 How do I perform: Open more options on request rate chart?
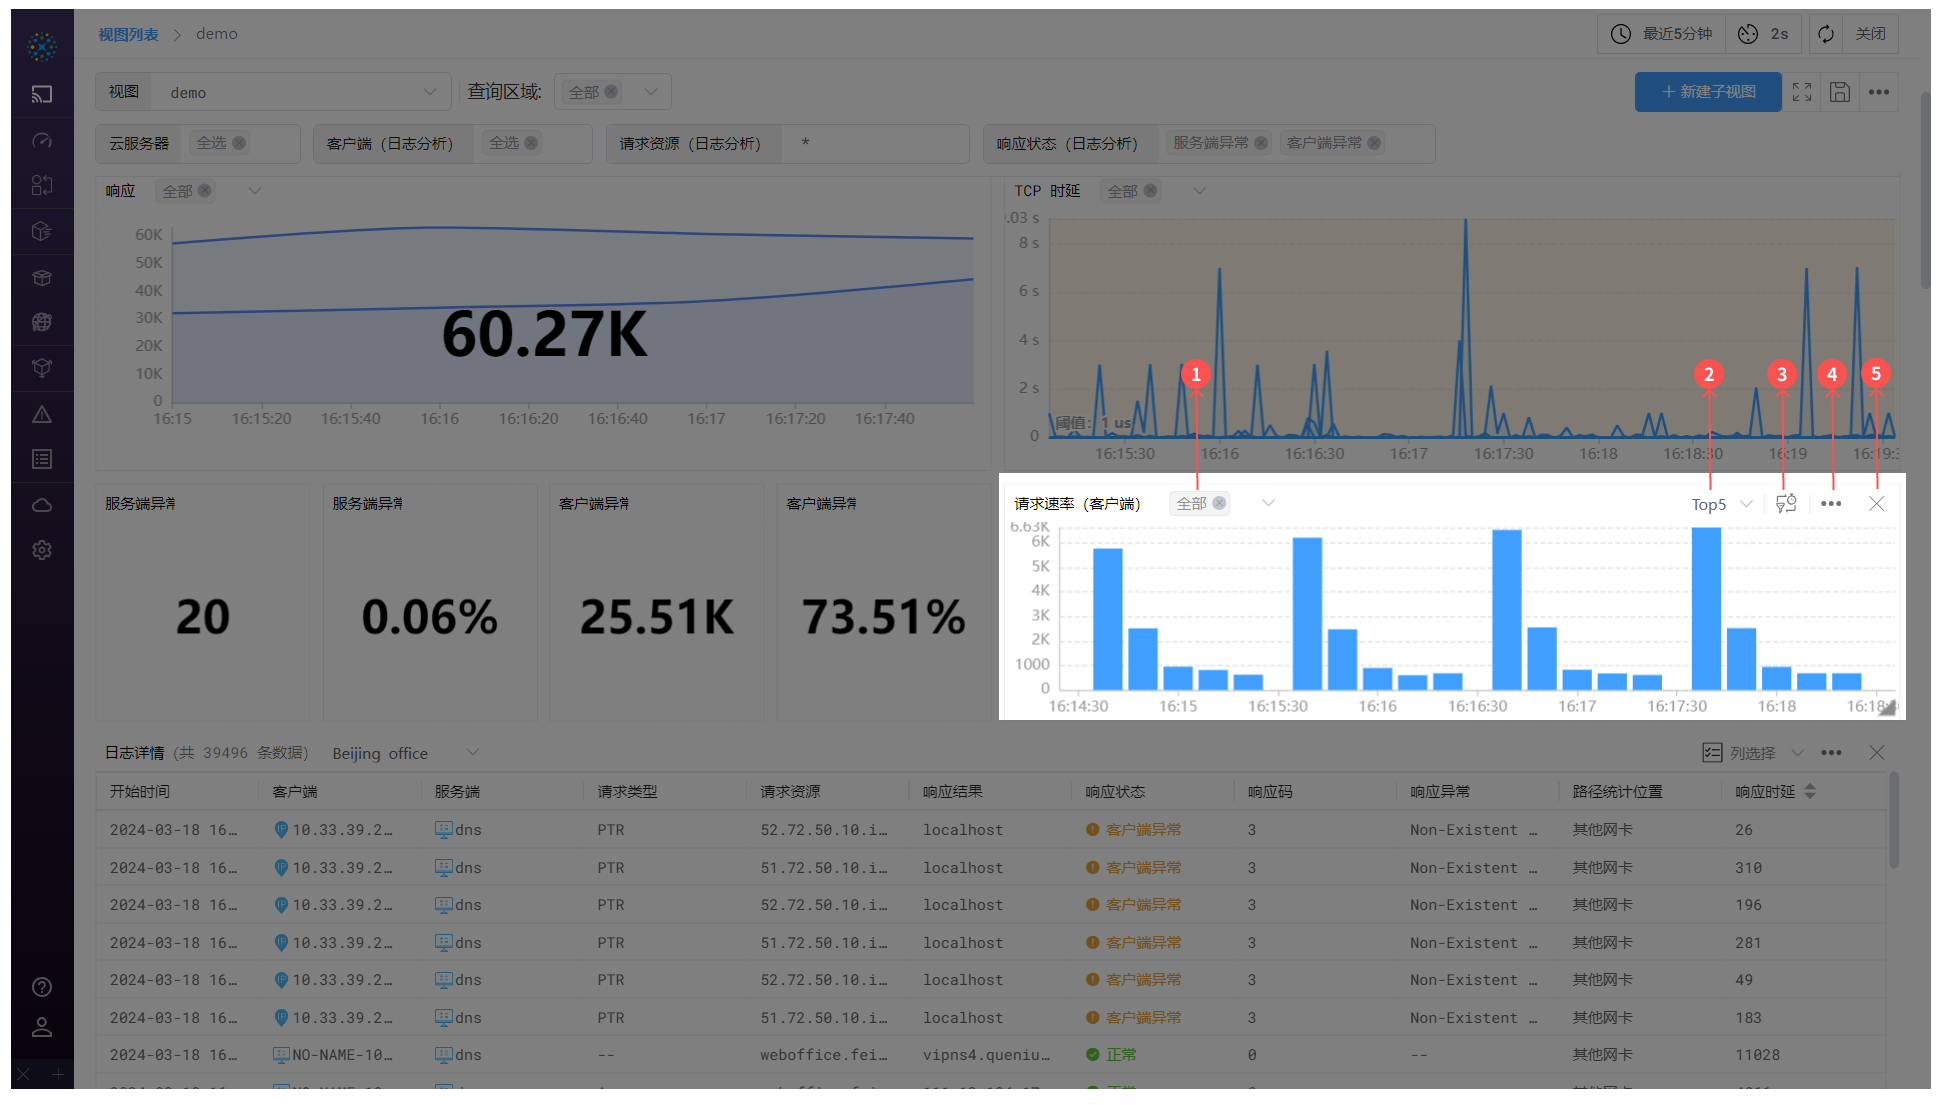coord(1831,504)
